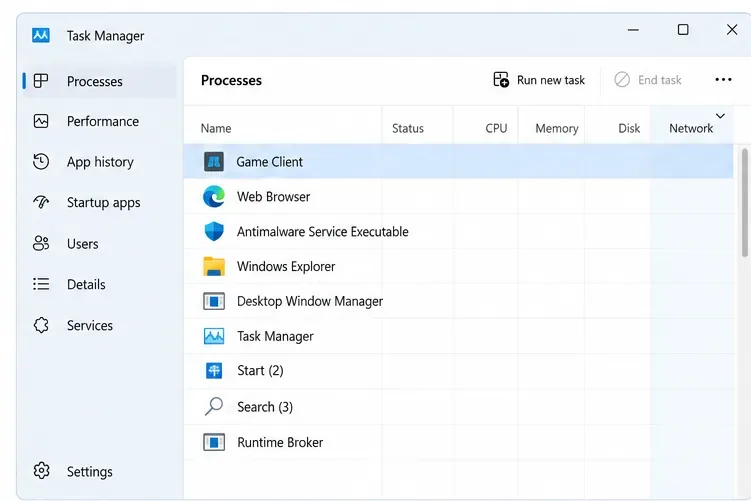Click the Windows Explorer folder icon
The width and height of the screenshot is (751, 501).
pos(214,266)
